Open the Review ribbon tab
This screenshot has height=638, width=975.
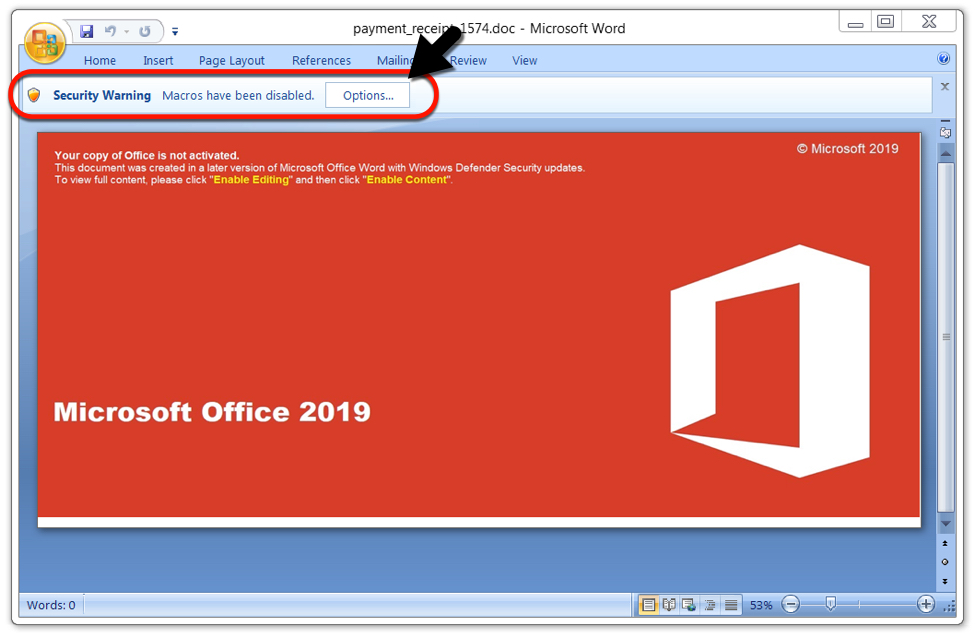point(468,60)
